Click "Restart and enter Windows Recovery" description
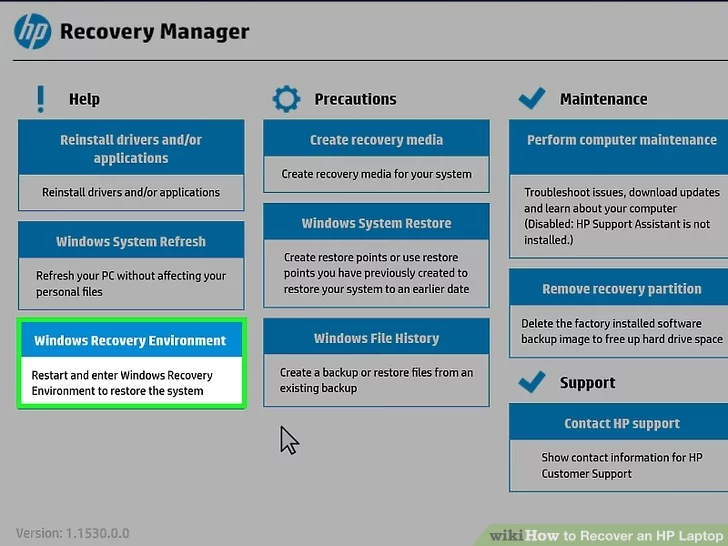Viewport: 728px width, 546px height. [x=122, y=383]
